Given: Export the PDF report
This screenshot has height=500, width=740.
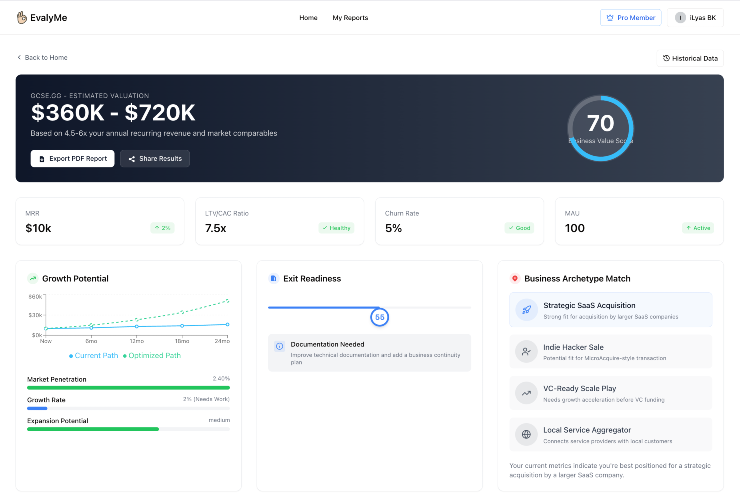Looking at the screenshot, I should pyautogui.click(x=73, y=159).
